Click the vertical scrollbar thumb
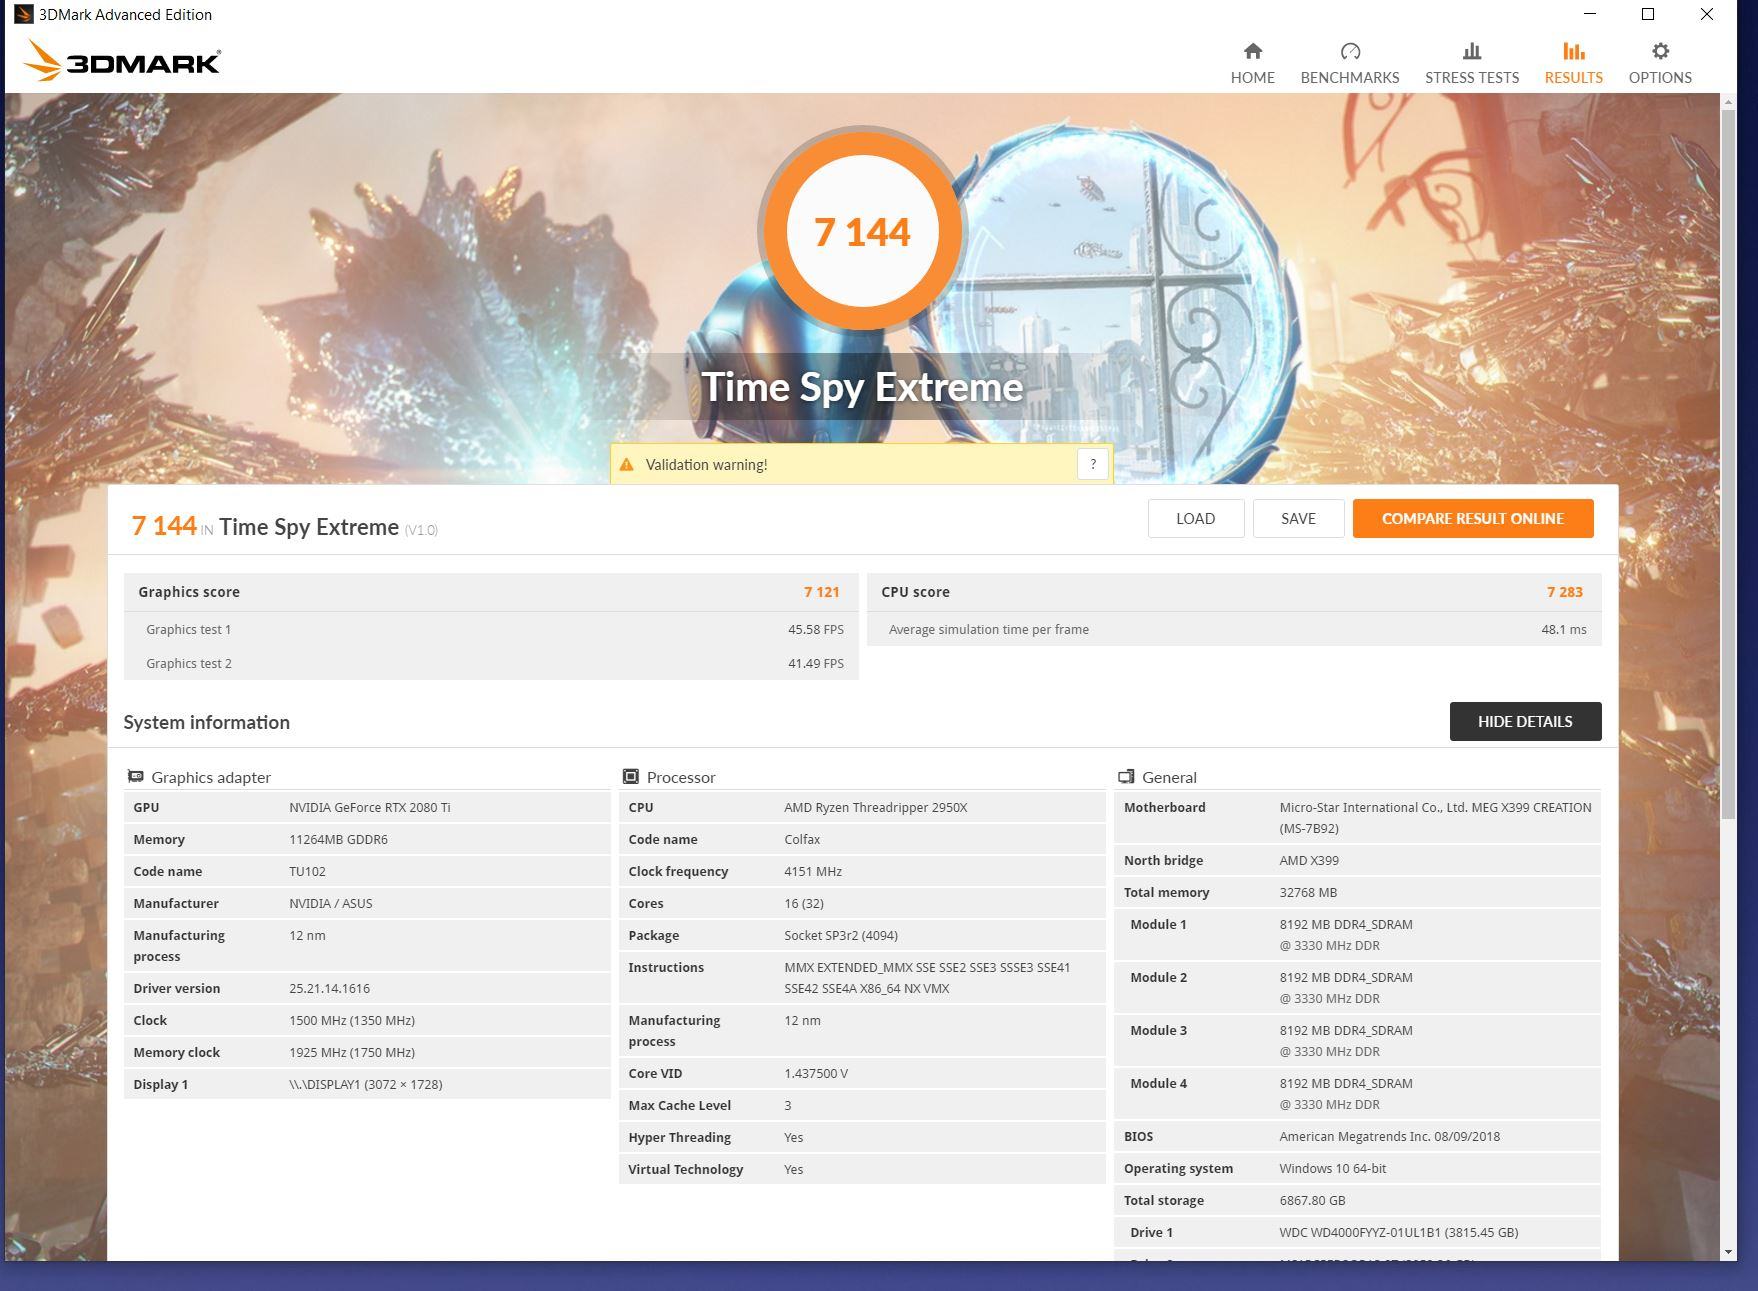This screenshot has height=1291, width=1758. [x=1727, y=465]
